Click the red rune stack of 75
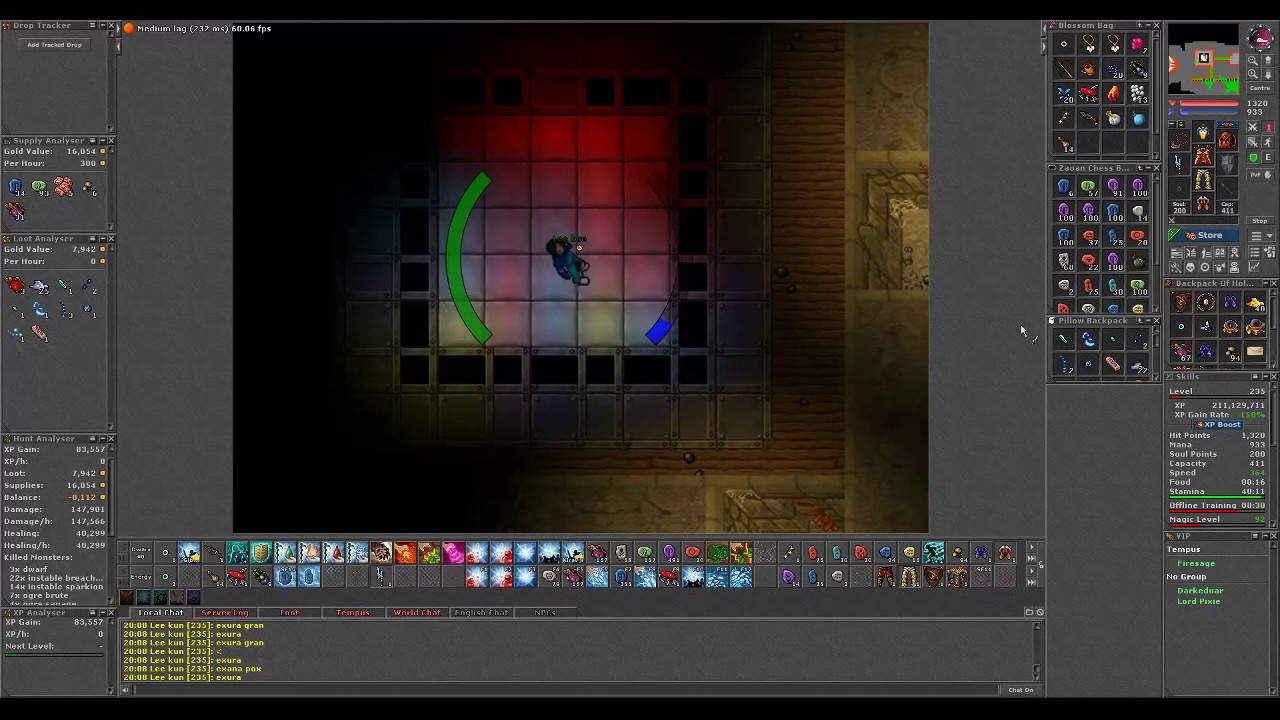 click(1089, 286)
